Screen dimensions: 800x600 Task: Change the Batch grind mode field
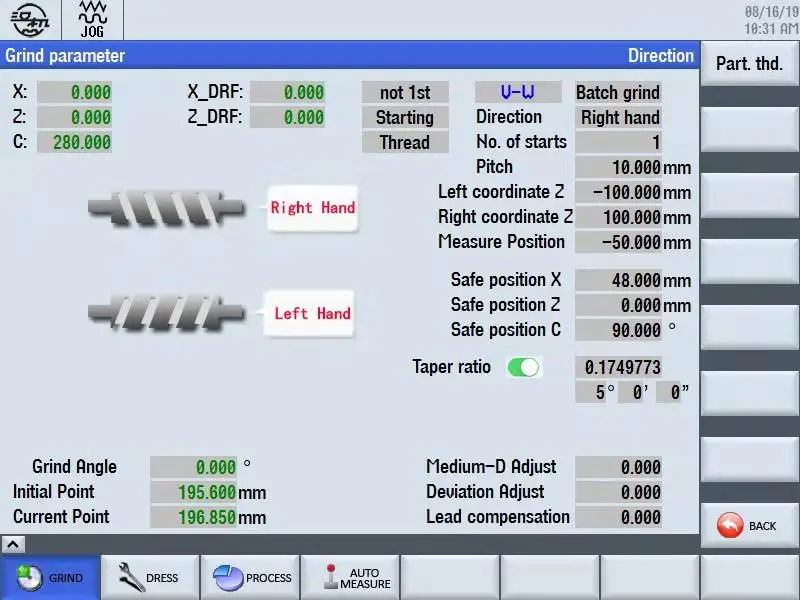click(618, 92)
